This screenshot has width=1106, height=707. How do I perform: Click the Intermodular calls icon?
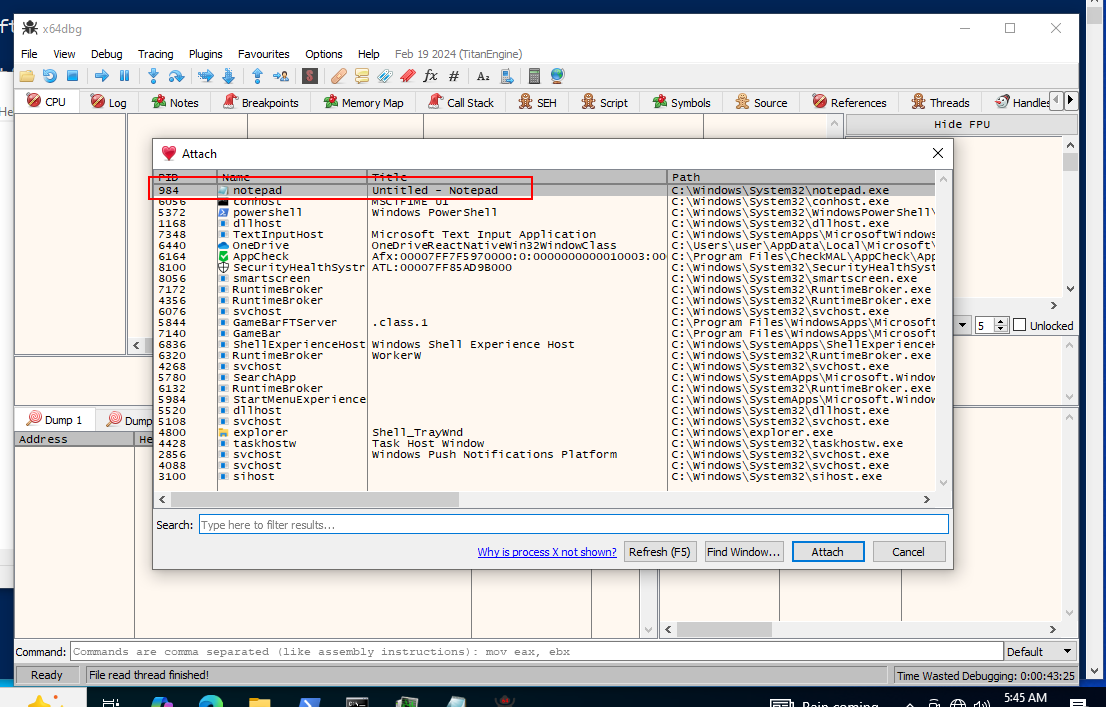coord(506,75)
